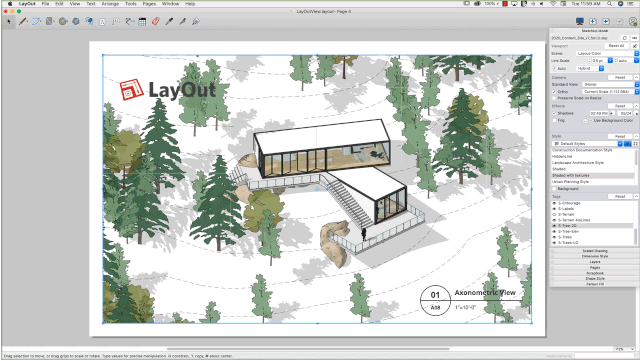This screenshot has width=640, height=361.
Task: Open the File menu
Action: pyautogui.click(x=45, y=4)
